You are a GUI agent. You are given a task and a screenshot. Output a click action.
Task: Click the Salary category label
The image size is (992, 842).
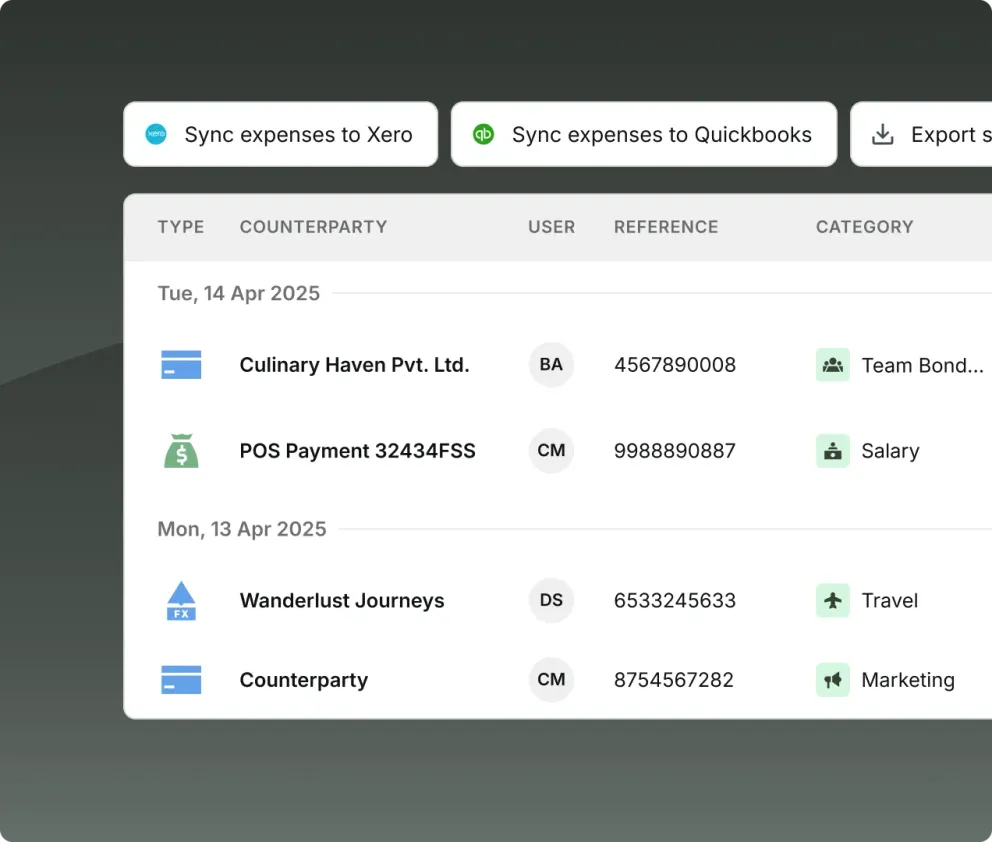tap(890, 451)
